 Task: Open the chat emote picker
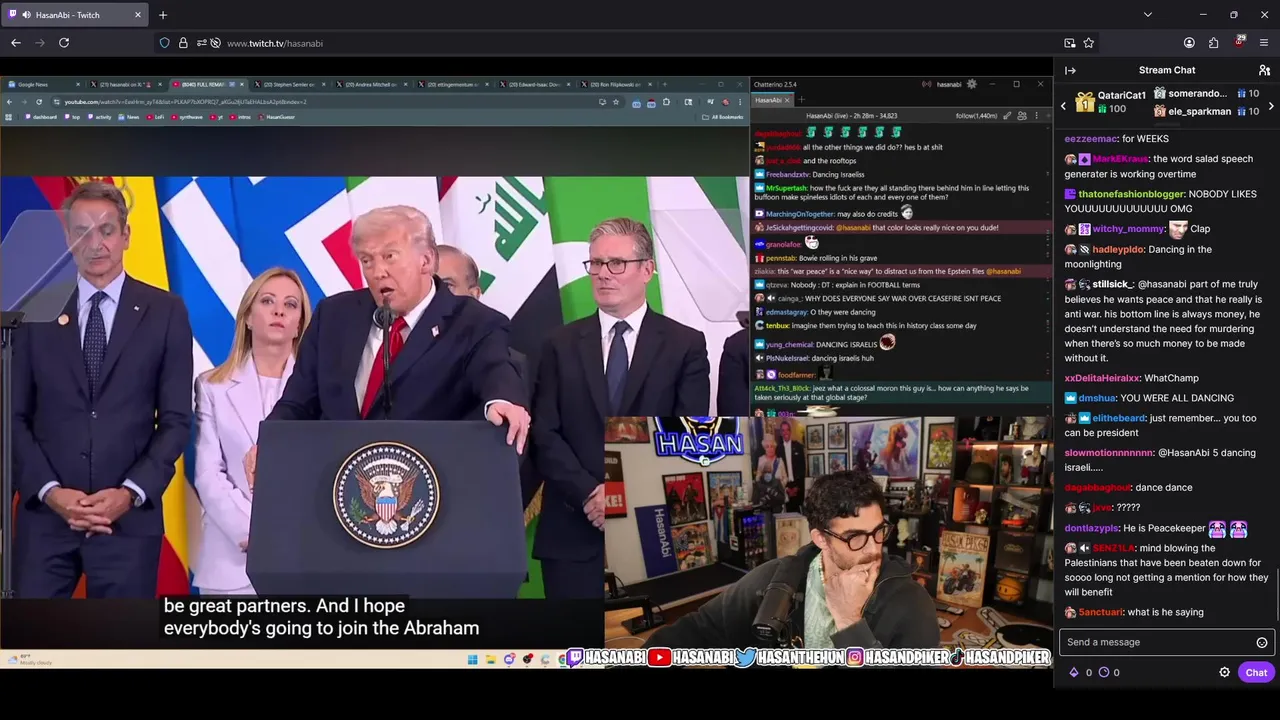1262,642
